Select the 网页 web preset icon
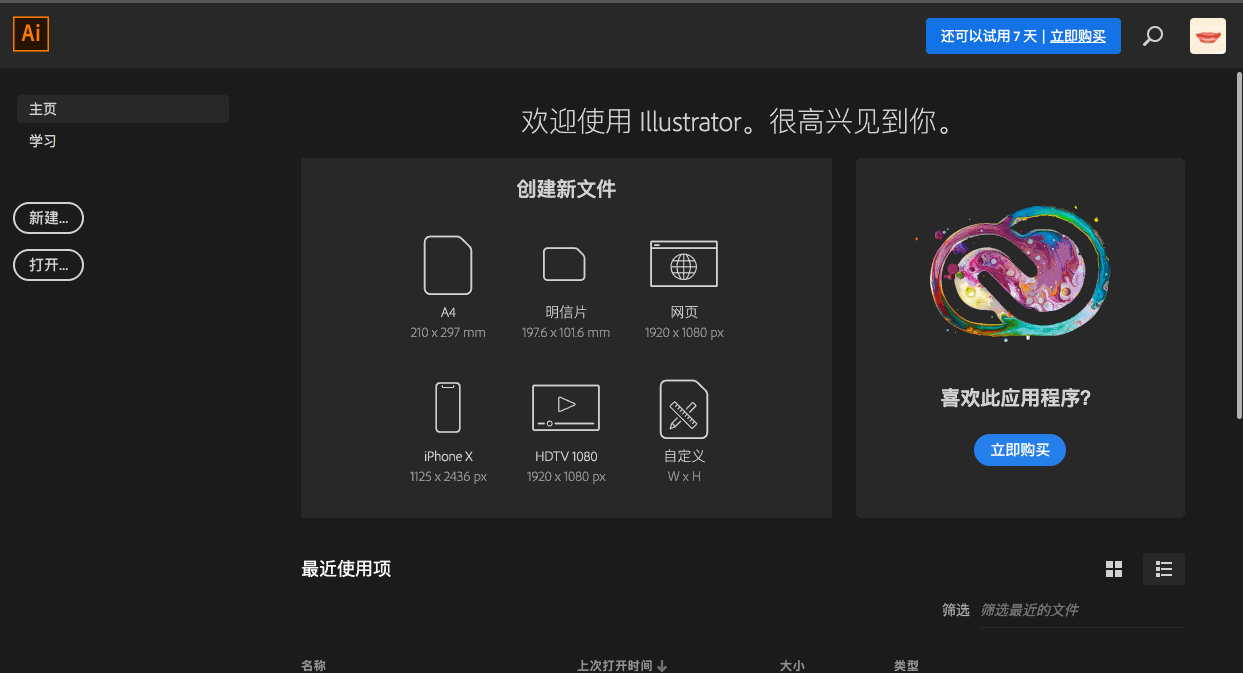 684,264
